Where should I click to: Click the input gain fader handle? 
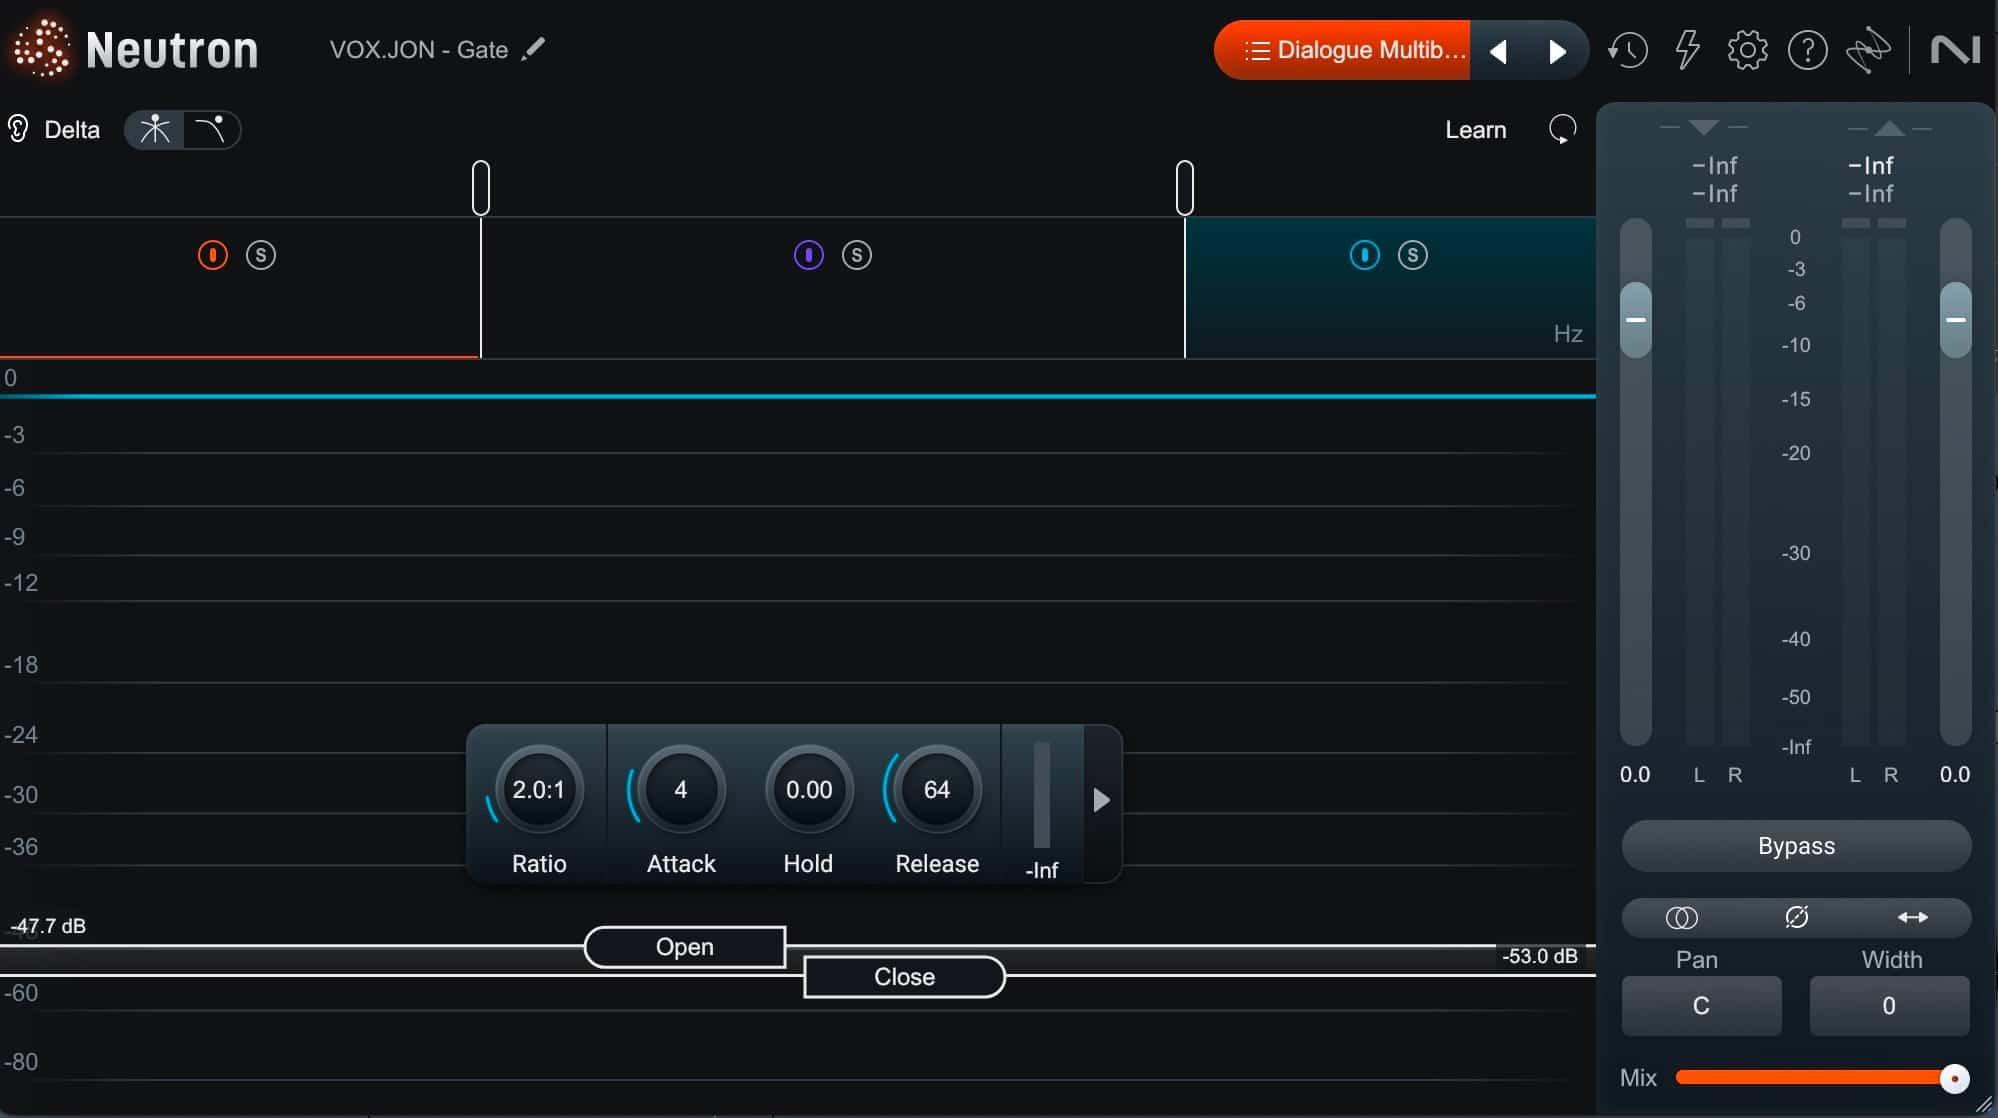coord(1636,320)
